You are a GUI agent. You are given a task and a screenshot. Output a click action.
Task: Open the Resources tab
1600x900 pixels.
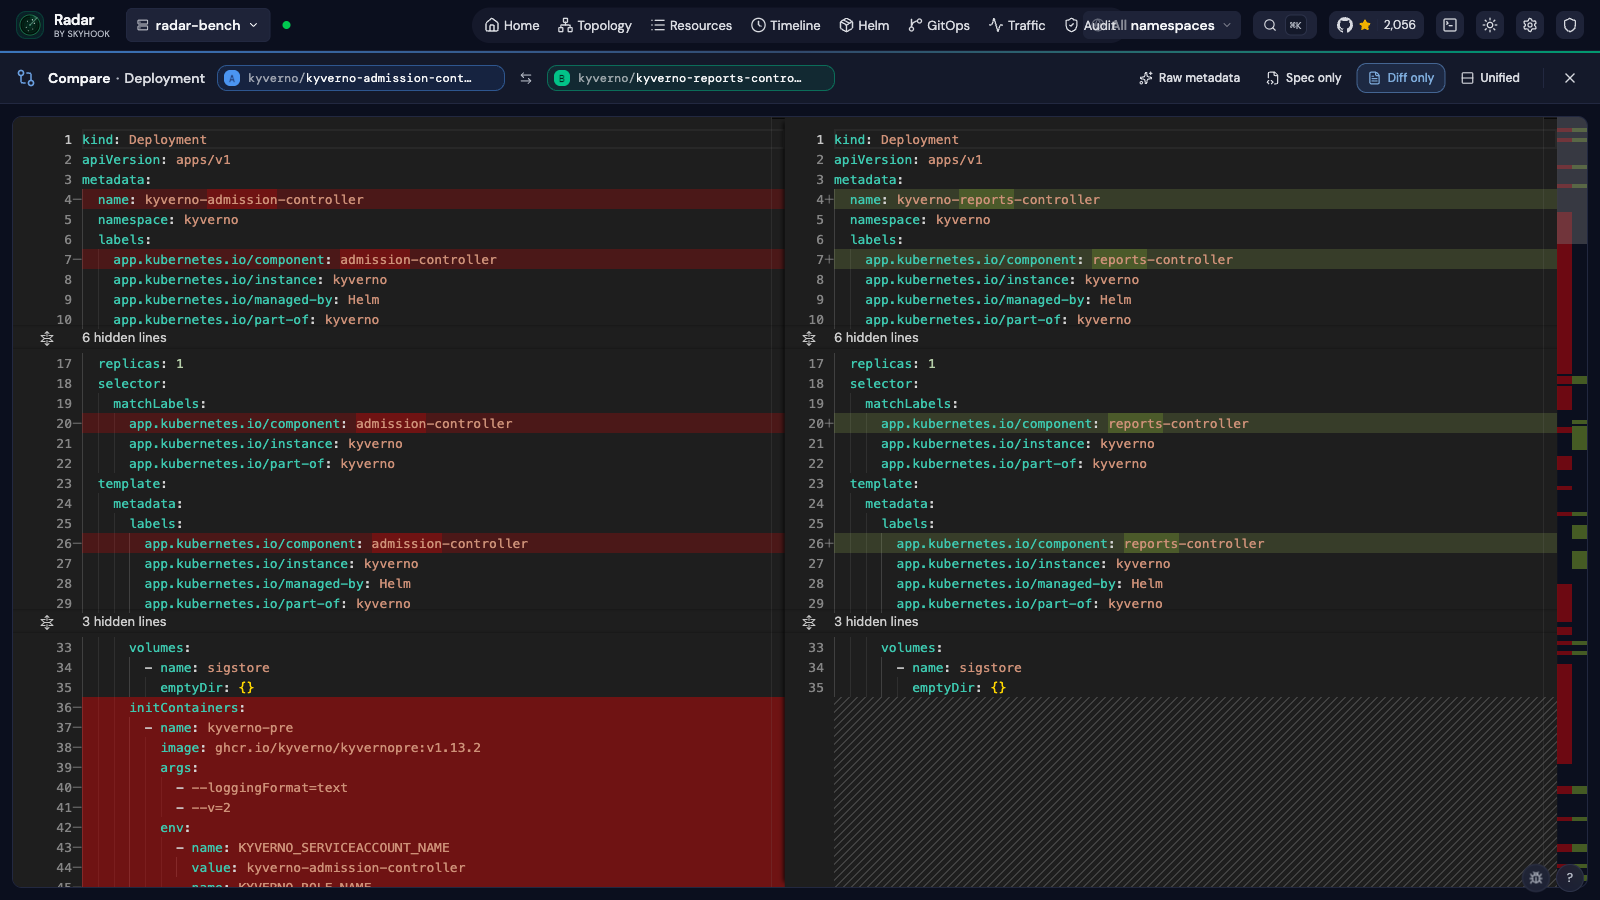click(x=691, y=25)
